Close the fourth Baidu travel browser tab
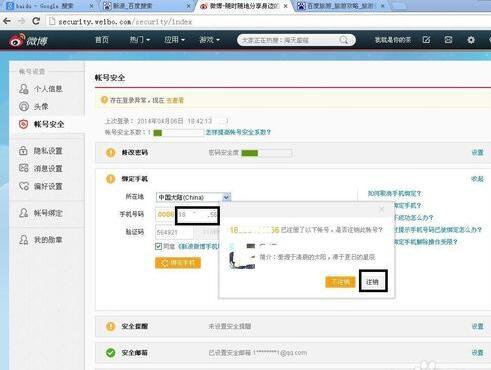491x370 pixels. click(383, 6)
